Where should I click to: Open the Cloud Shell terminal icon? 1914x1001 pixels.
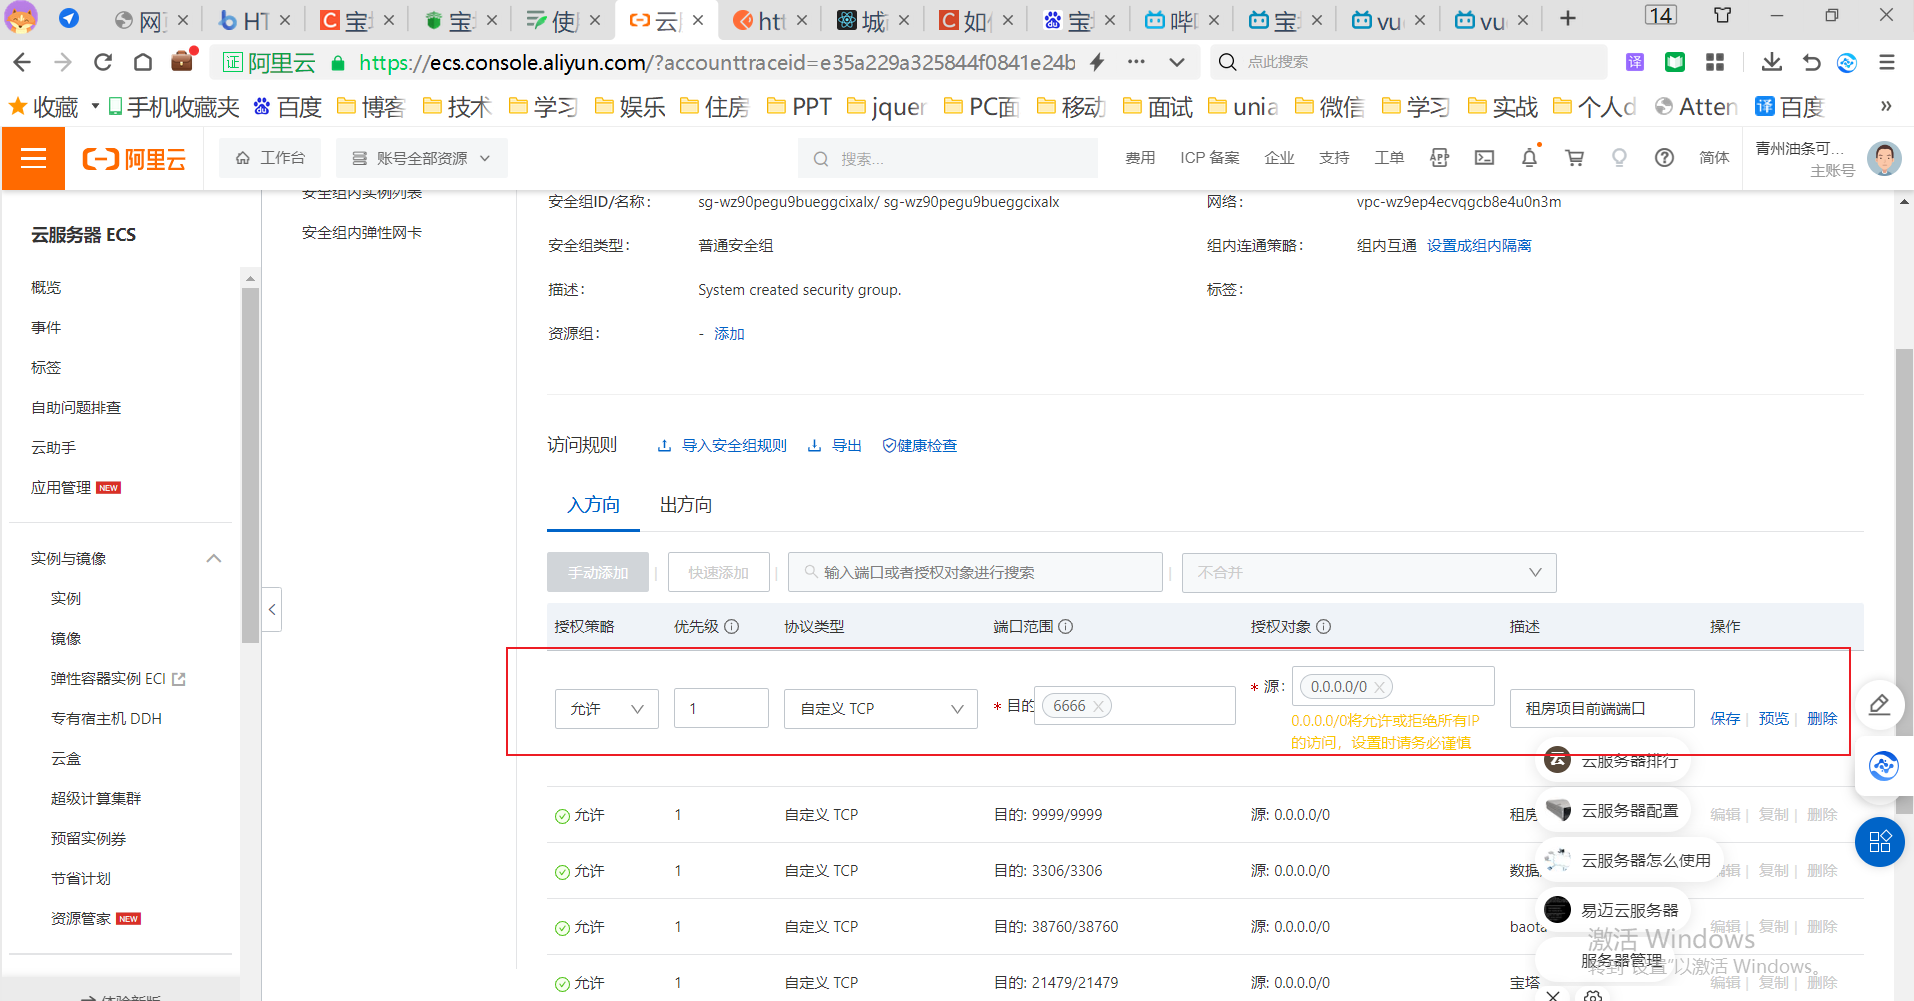point(1485,158)
